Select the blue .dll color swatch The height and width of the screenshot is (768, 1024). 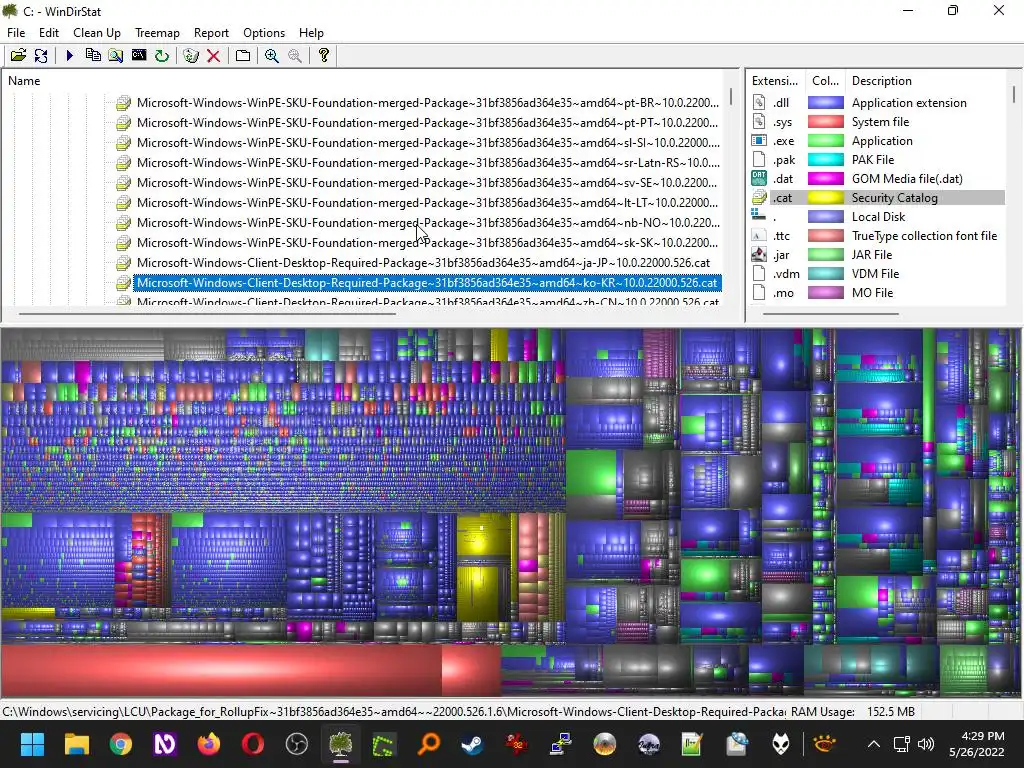[x=825, y=103]
